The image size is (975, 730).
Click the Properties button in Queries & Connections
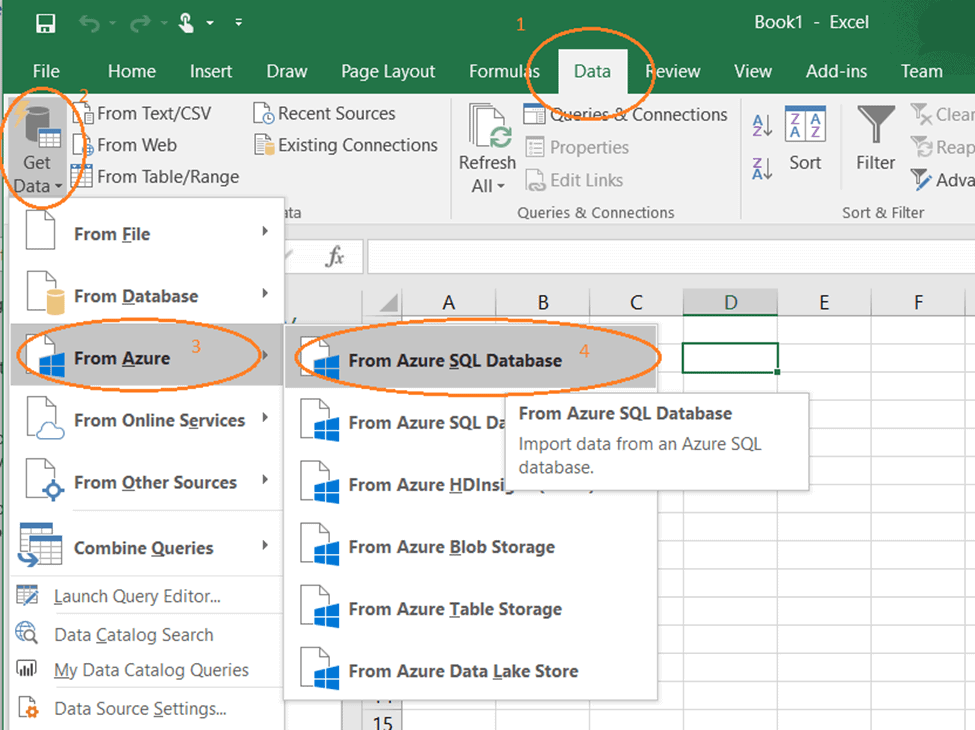pyautogui.click(x=577, y=147)
